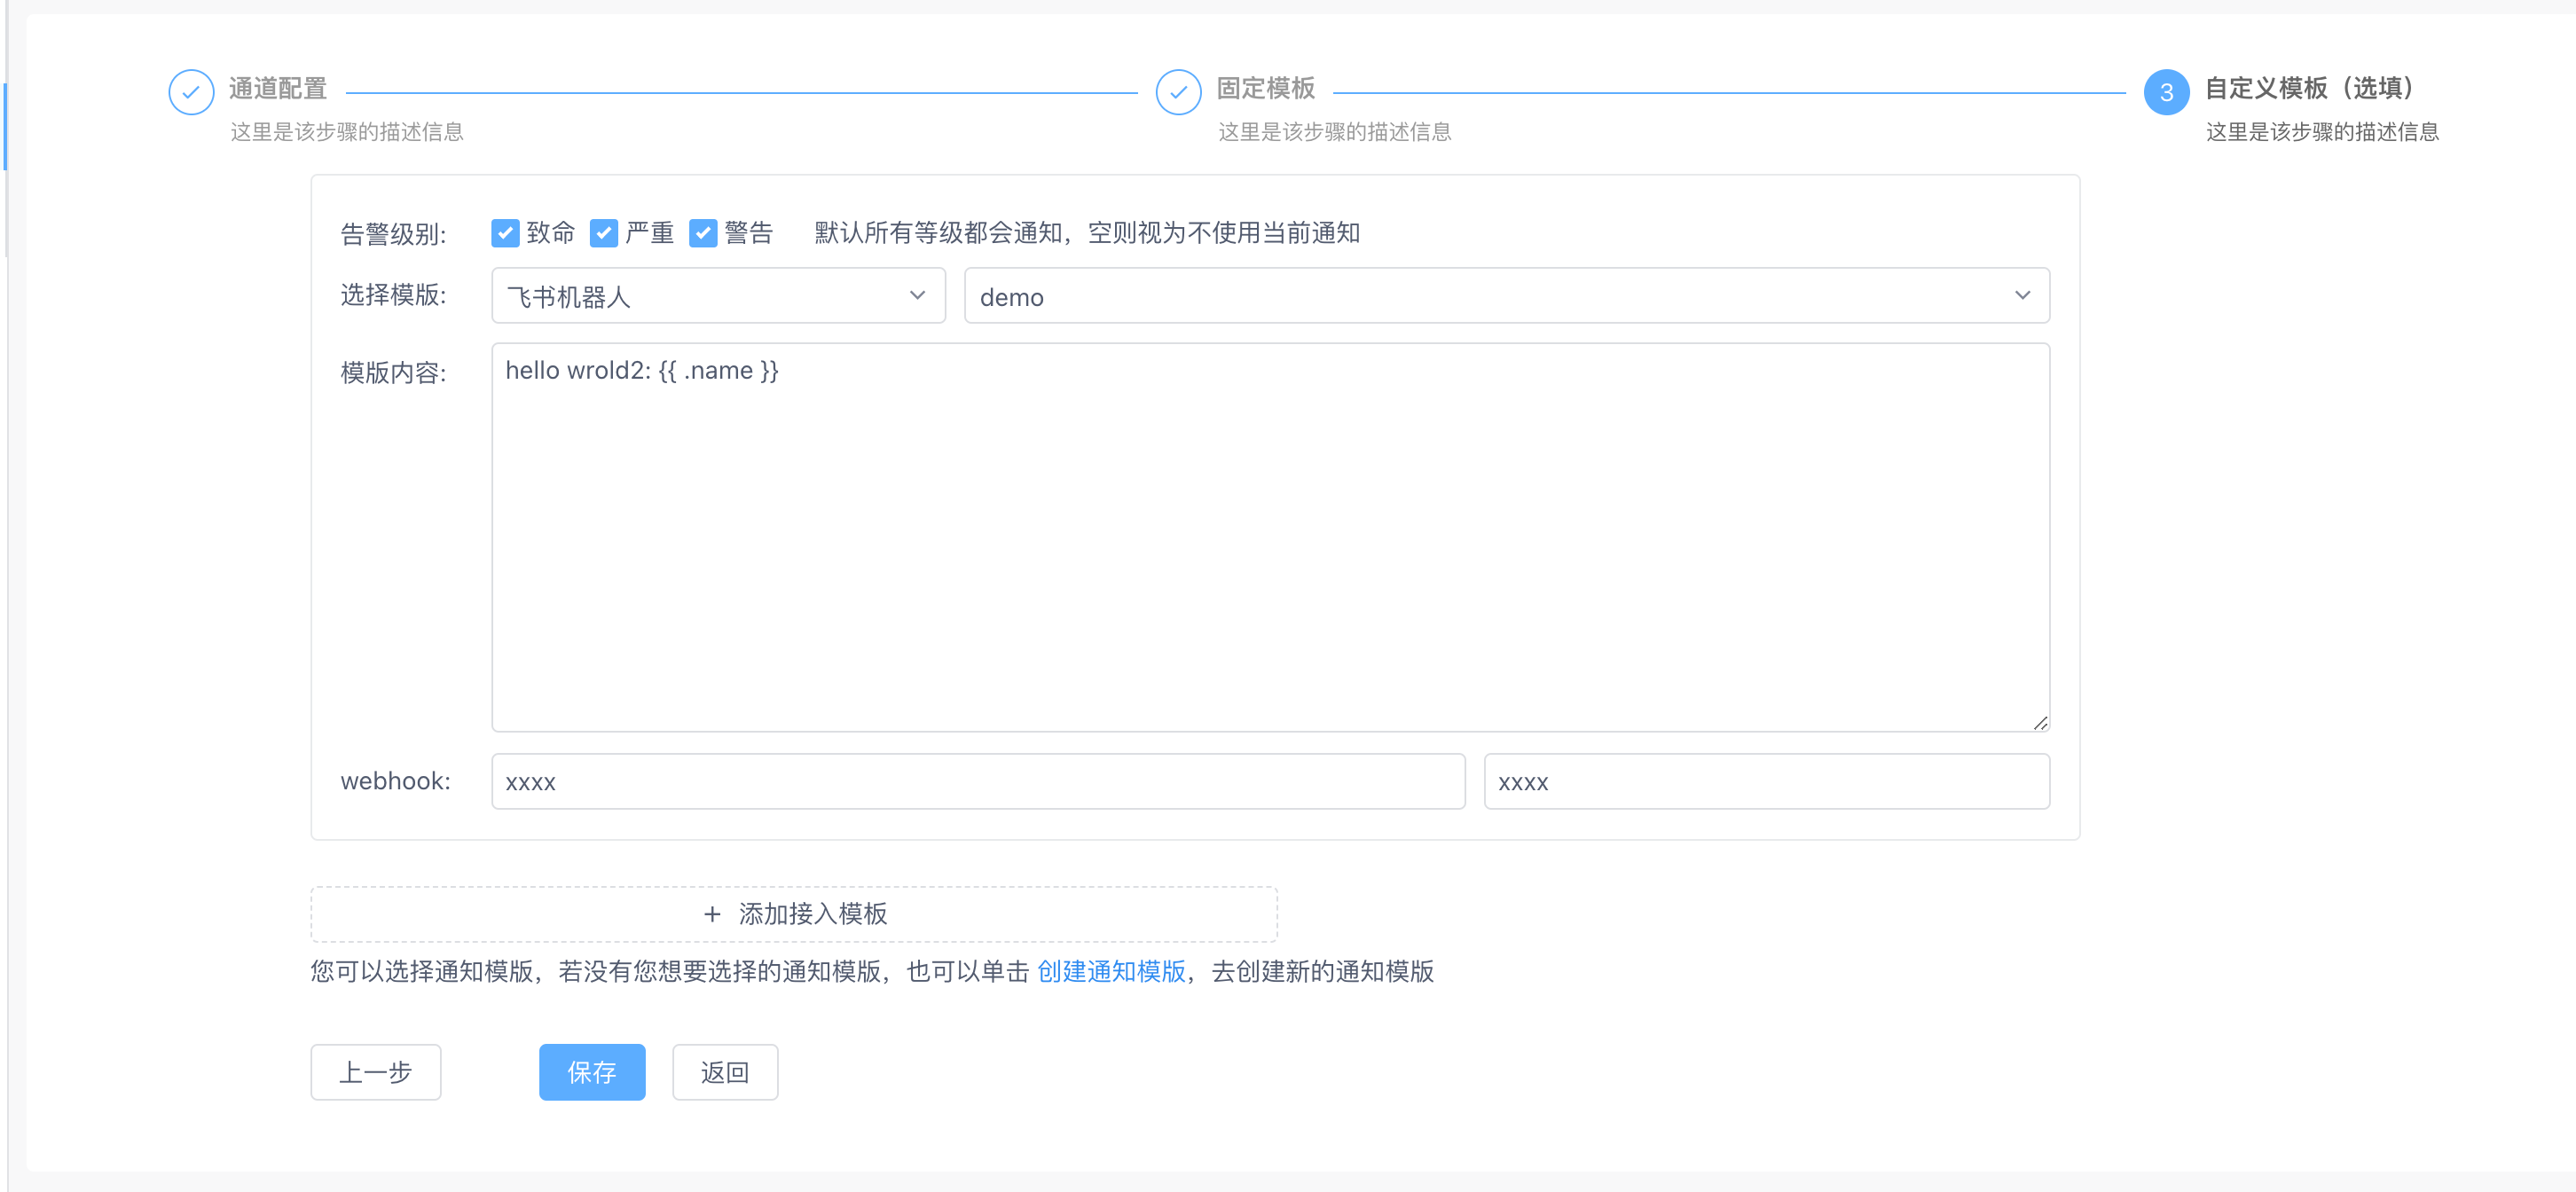The width and height of the screenshot is (2576, 1192).
Task: Go to the 通道配置 step title
Action: 278,88
